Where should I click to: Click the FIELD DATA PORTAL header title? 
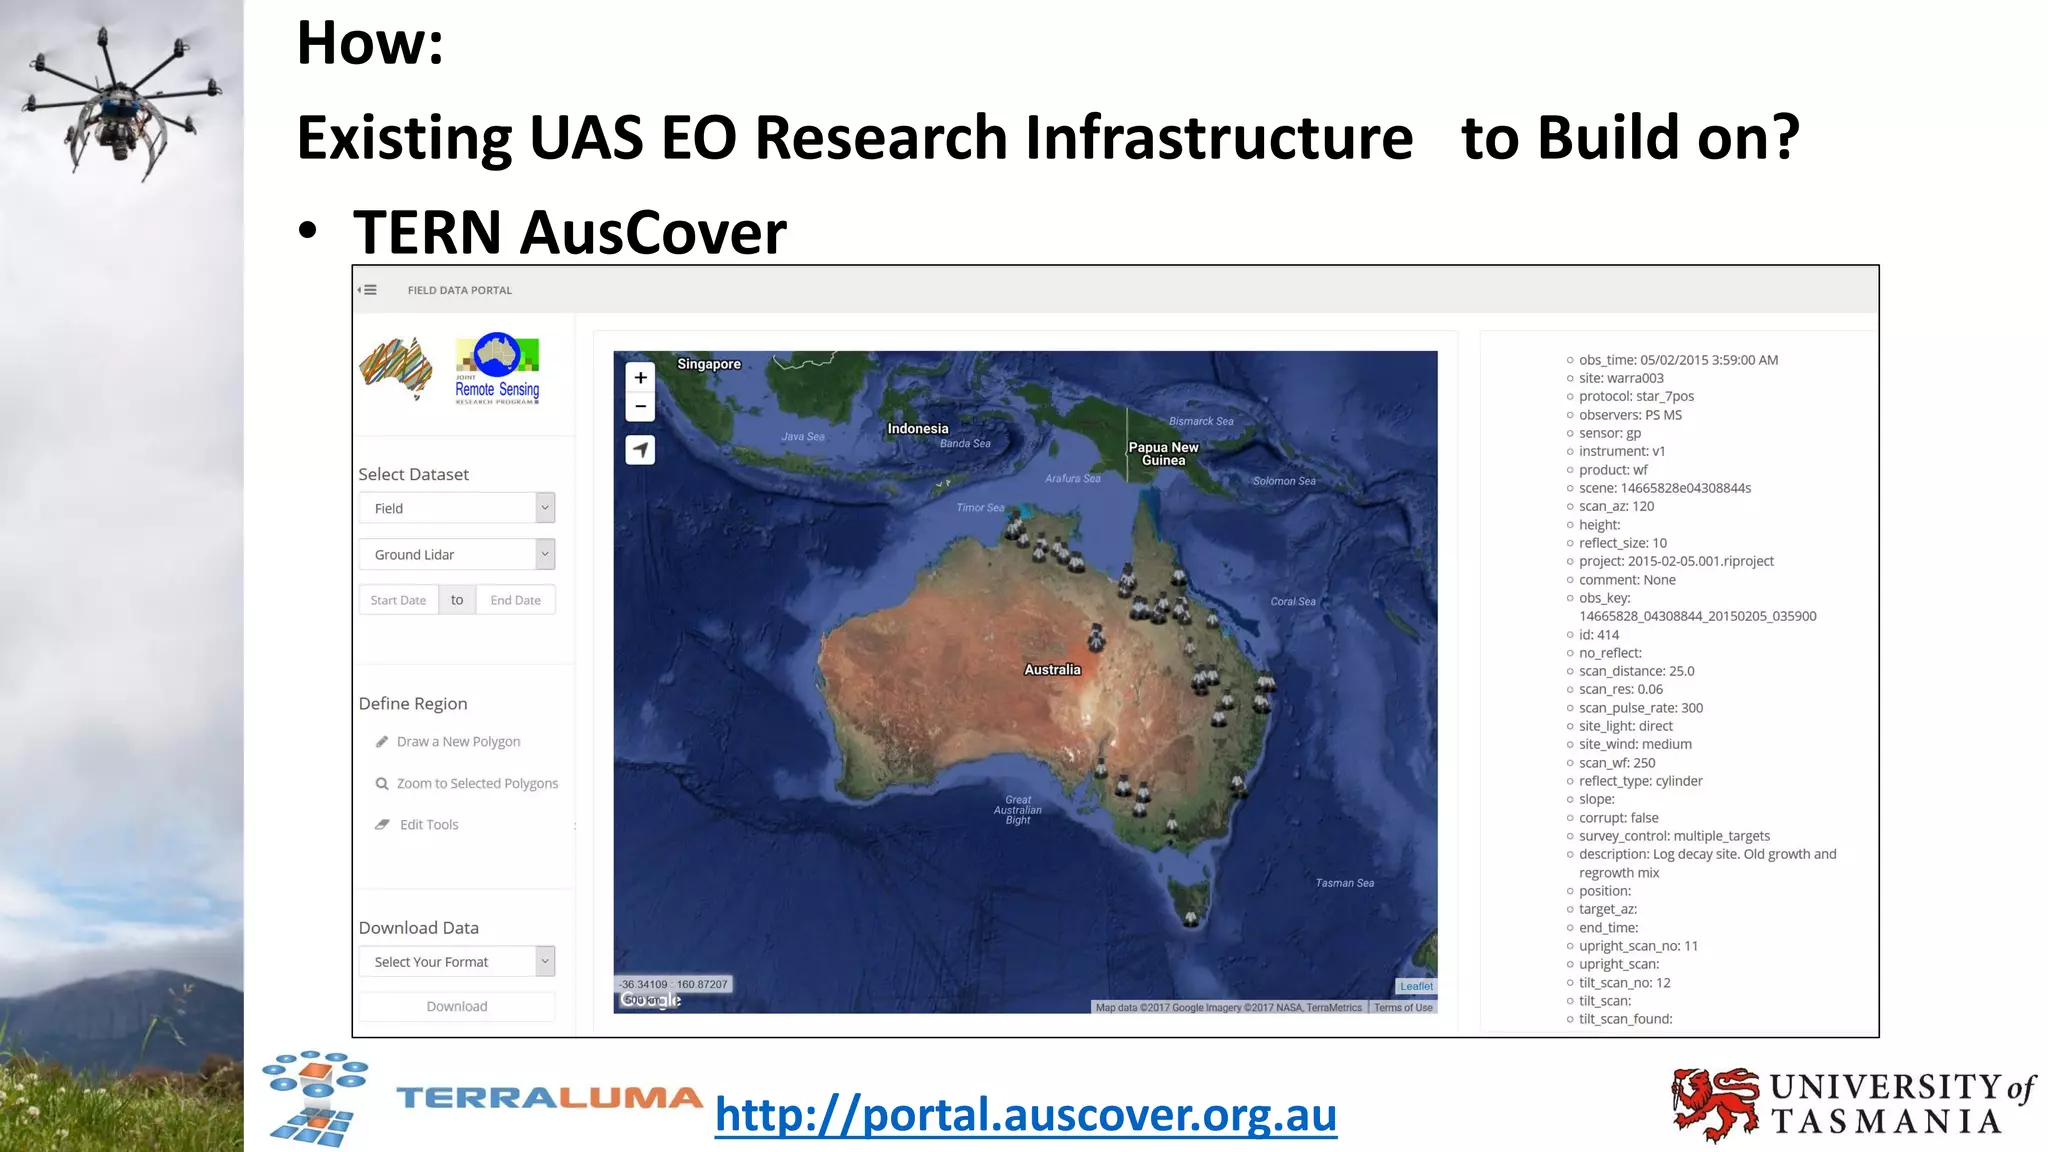(x=460, y=290)
